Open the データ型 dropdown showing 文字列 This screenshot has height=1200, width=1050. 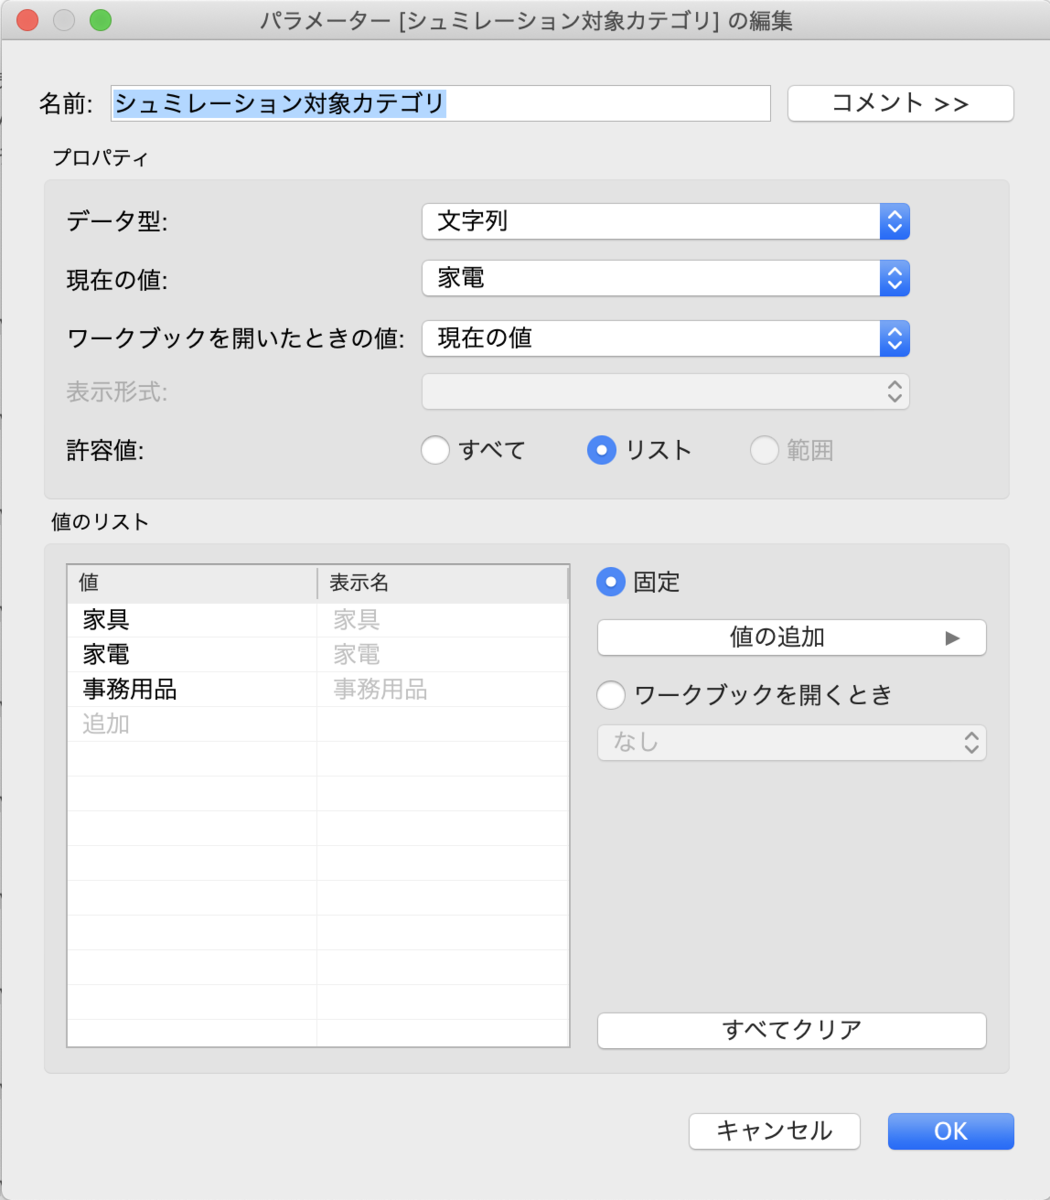(x=666, y=221)
